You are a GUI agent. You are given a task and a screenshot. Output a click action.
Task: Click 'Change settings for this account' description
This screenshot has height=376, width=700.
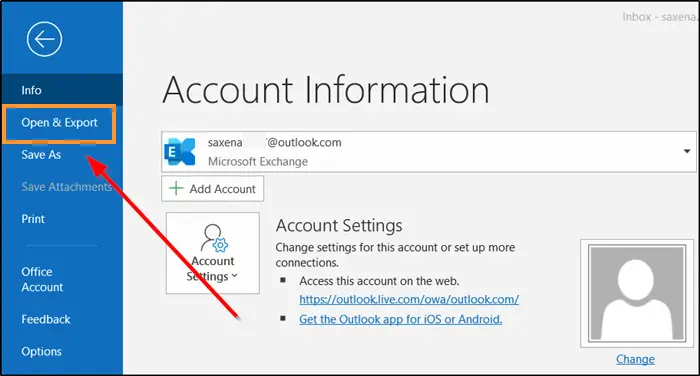[x=395, y=255]
